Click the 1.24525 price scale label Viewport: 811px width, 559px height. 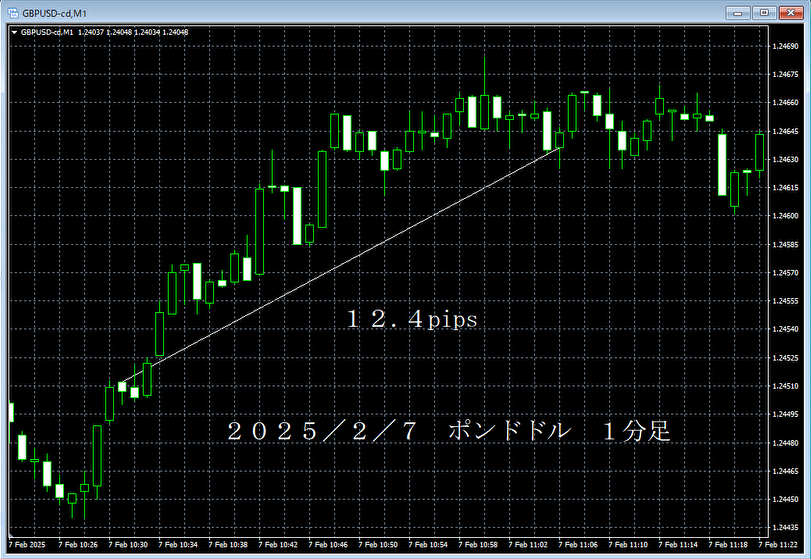tap(785, 358)
